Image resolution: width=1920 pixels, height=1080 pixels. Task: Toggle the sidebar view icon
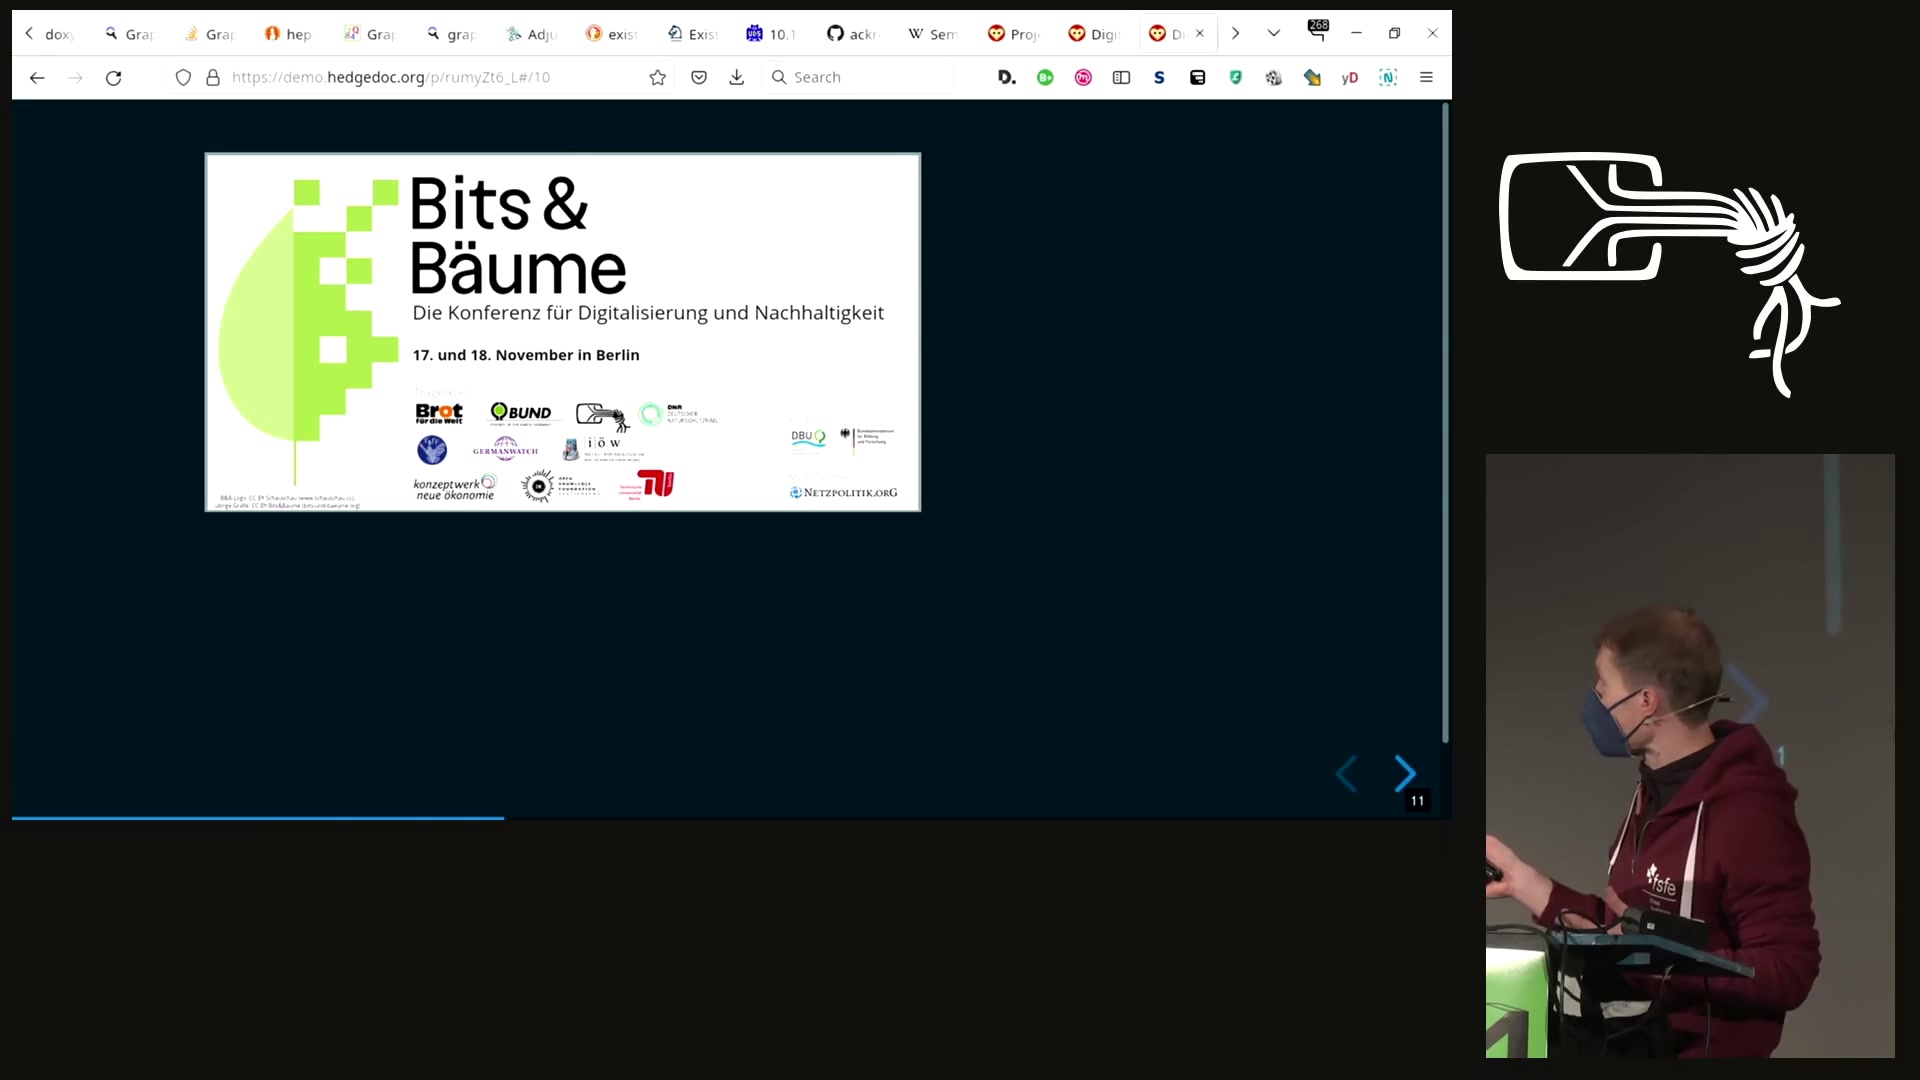point(1121,77)
